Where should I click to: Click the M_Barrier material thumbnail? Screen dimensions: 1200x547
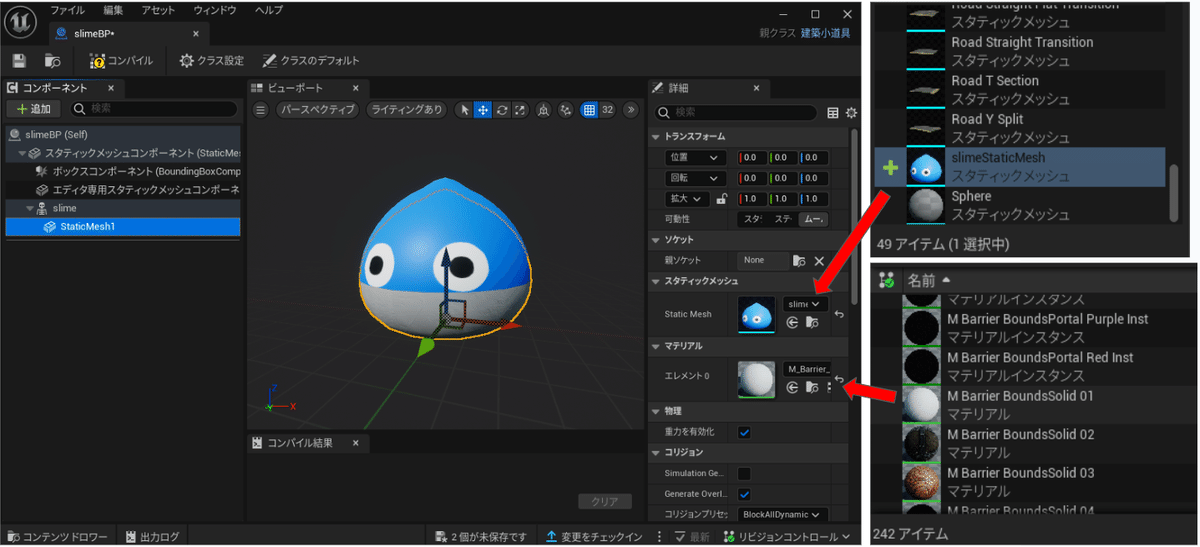[x=757, y=380]
